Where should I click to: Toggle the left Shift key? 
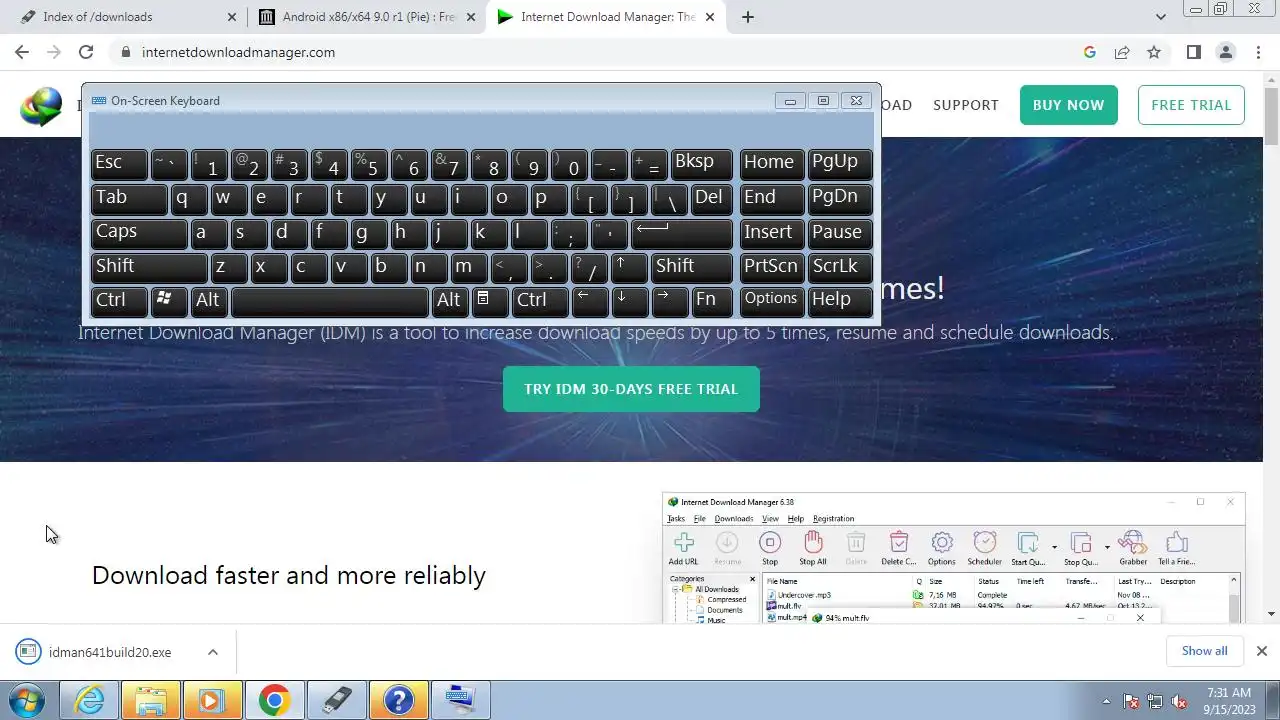(149, 266)
